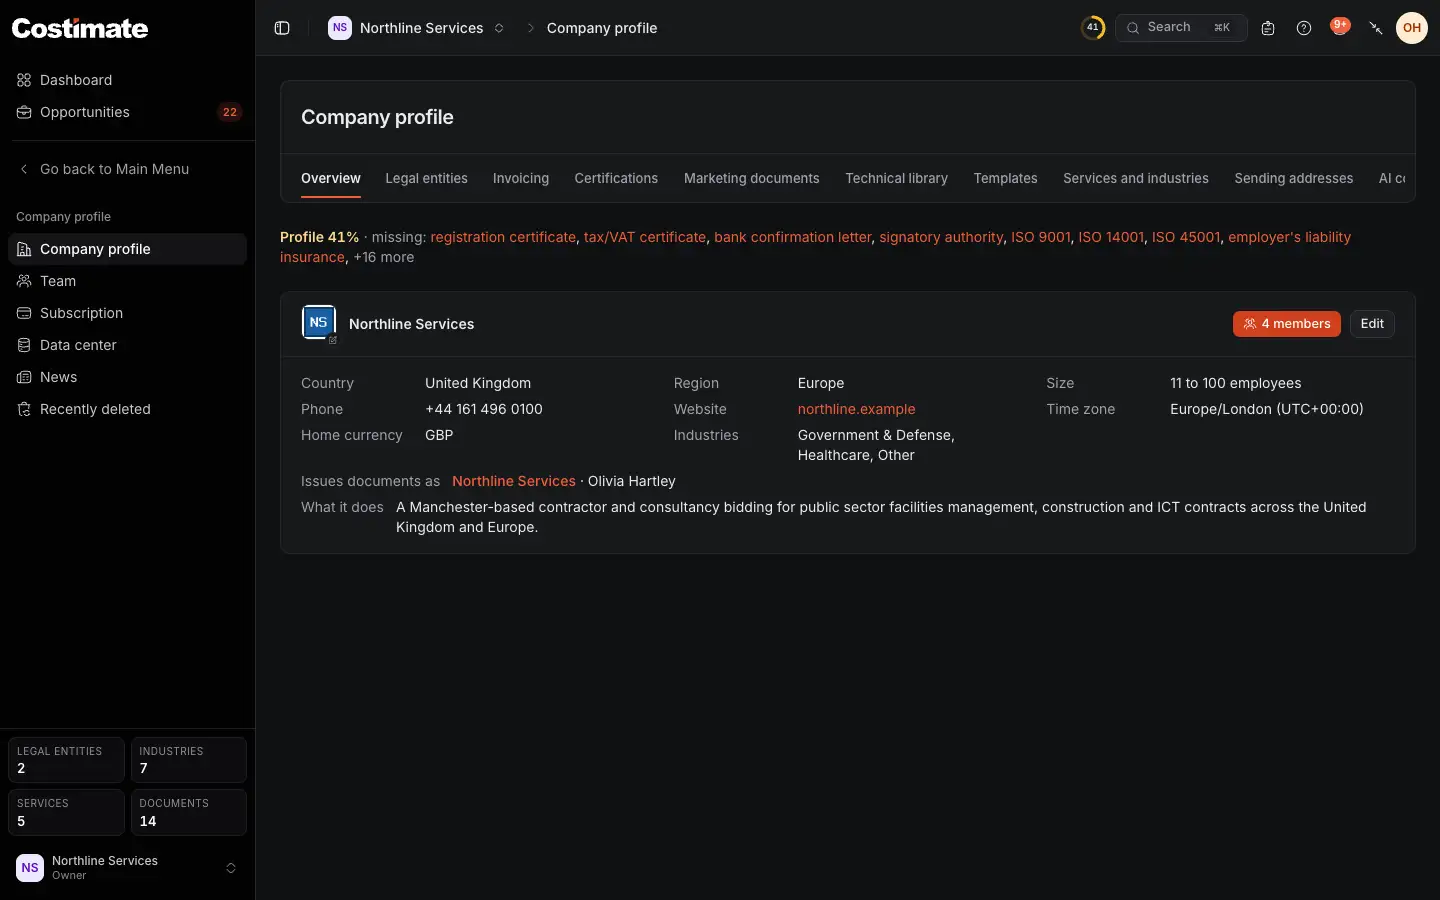Screen dimensions: 1440x900
Task: Open the help question mark icon
Action: pos(1304,28)
